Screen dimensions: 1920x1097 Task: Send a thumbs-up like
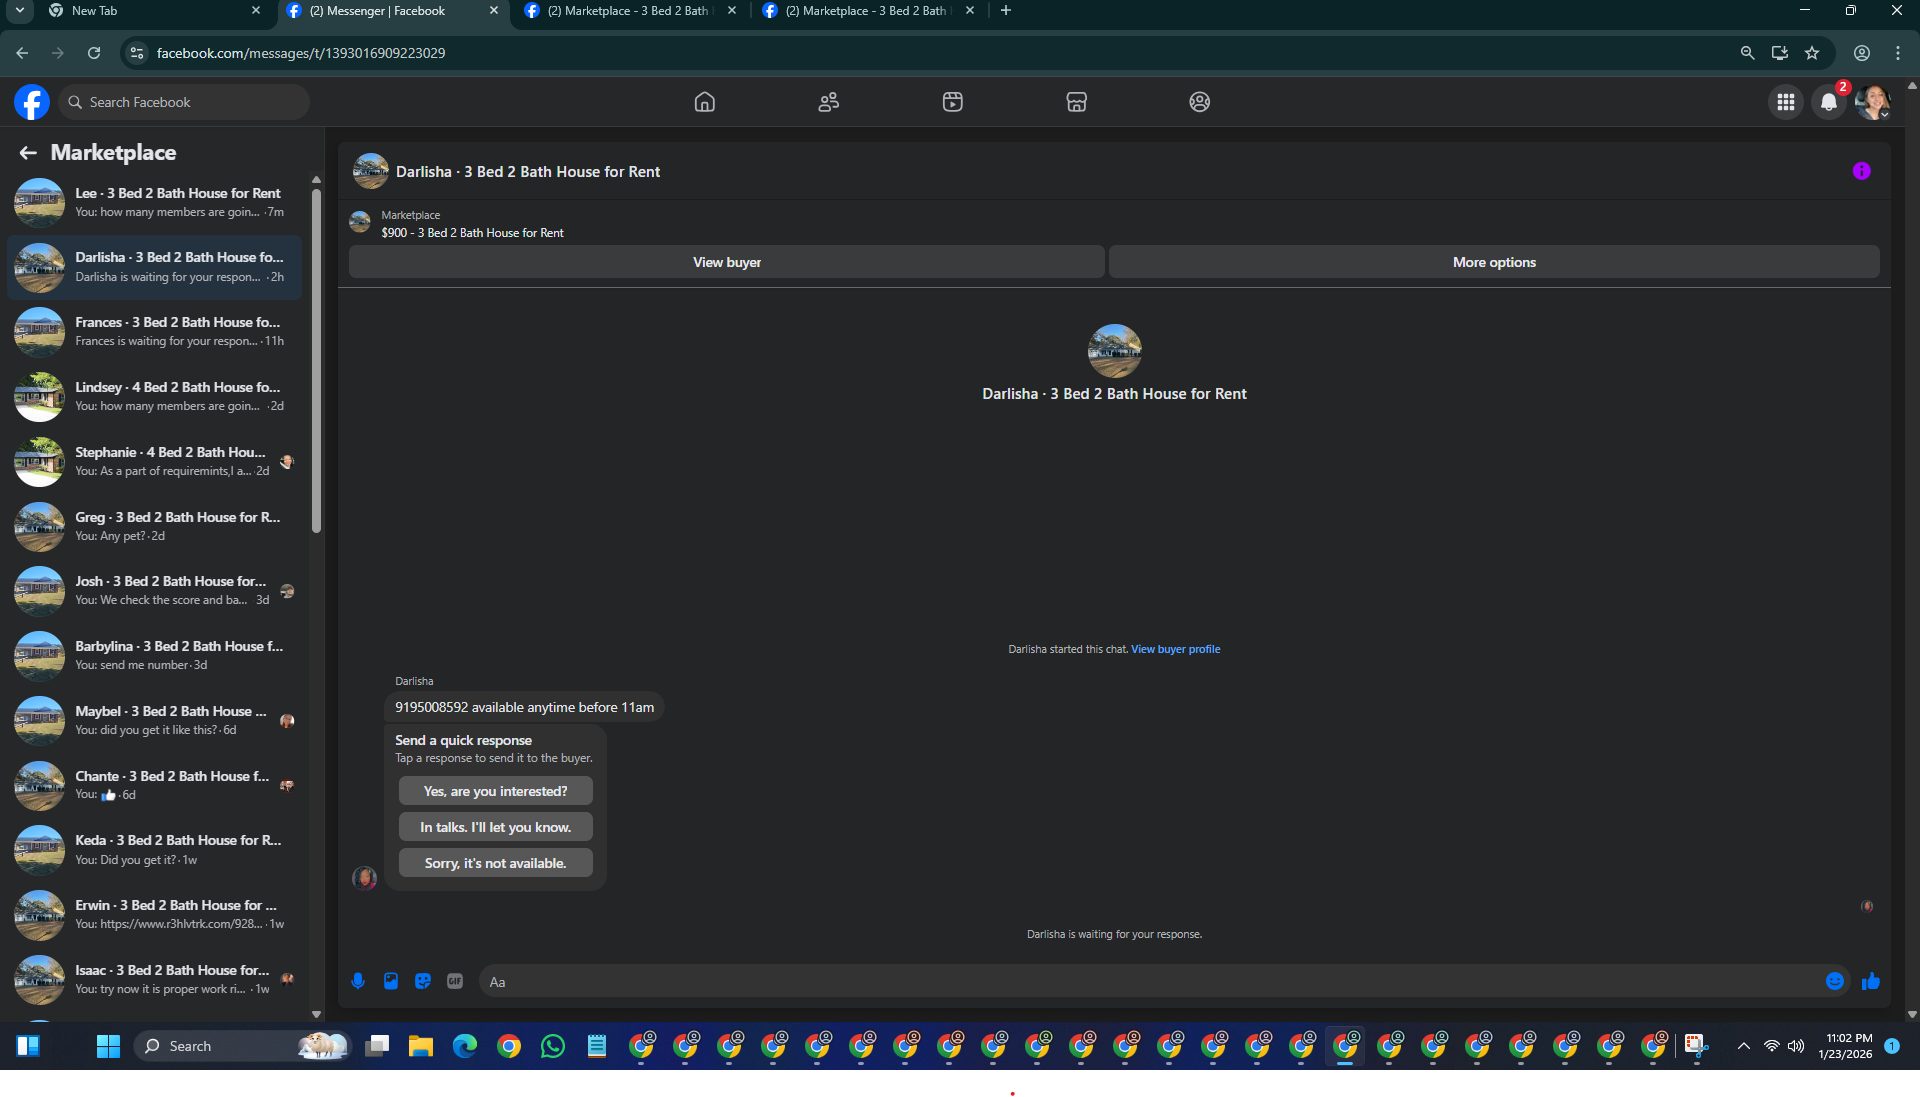tap(1870, 981)
